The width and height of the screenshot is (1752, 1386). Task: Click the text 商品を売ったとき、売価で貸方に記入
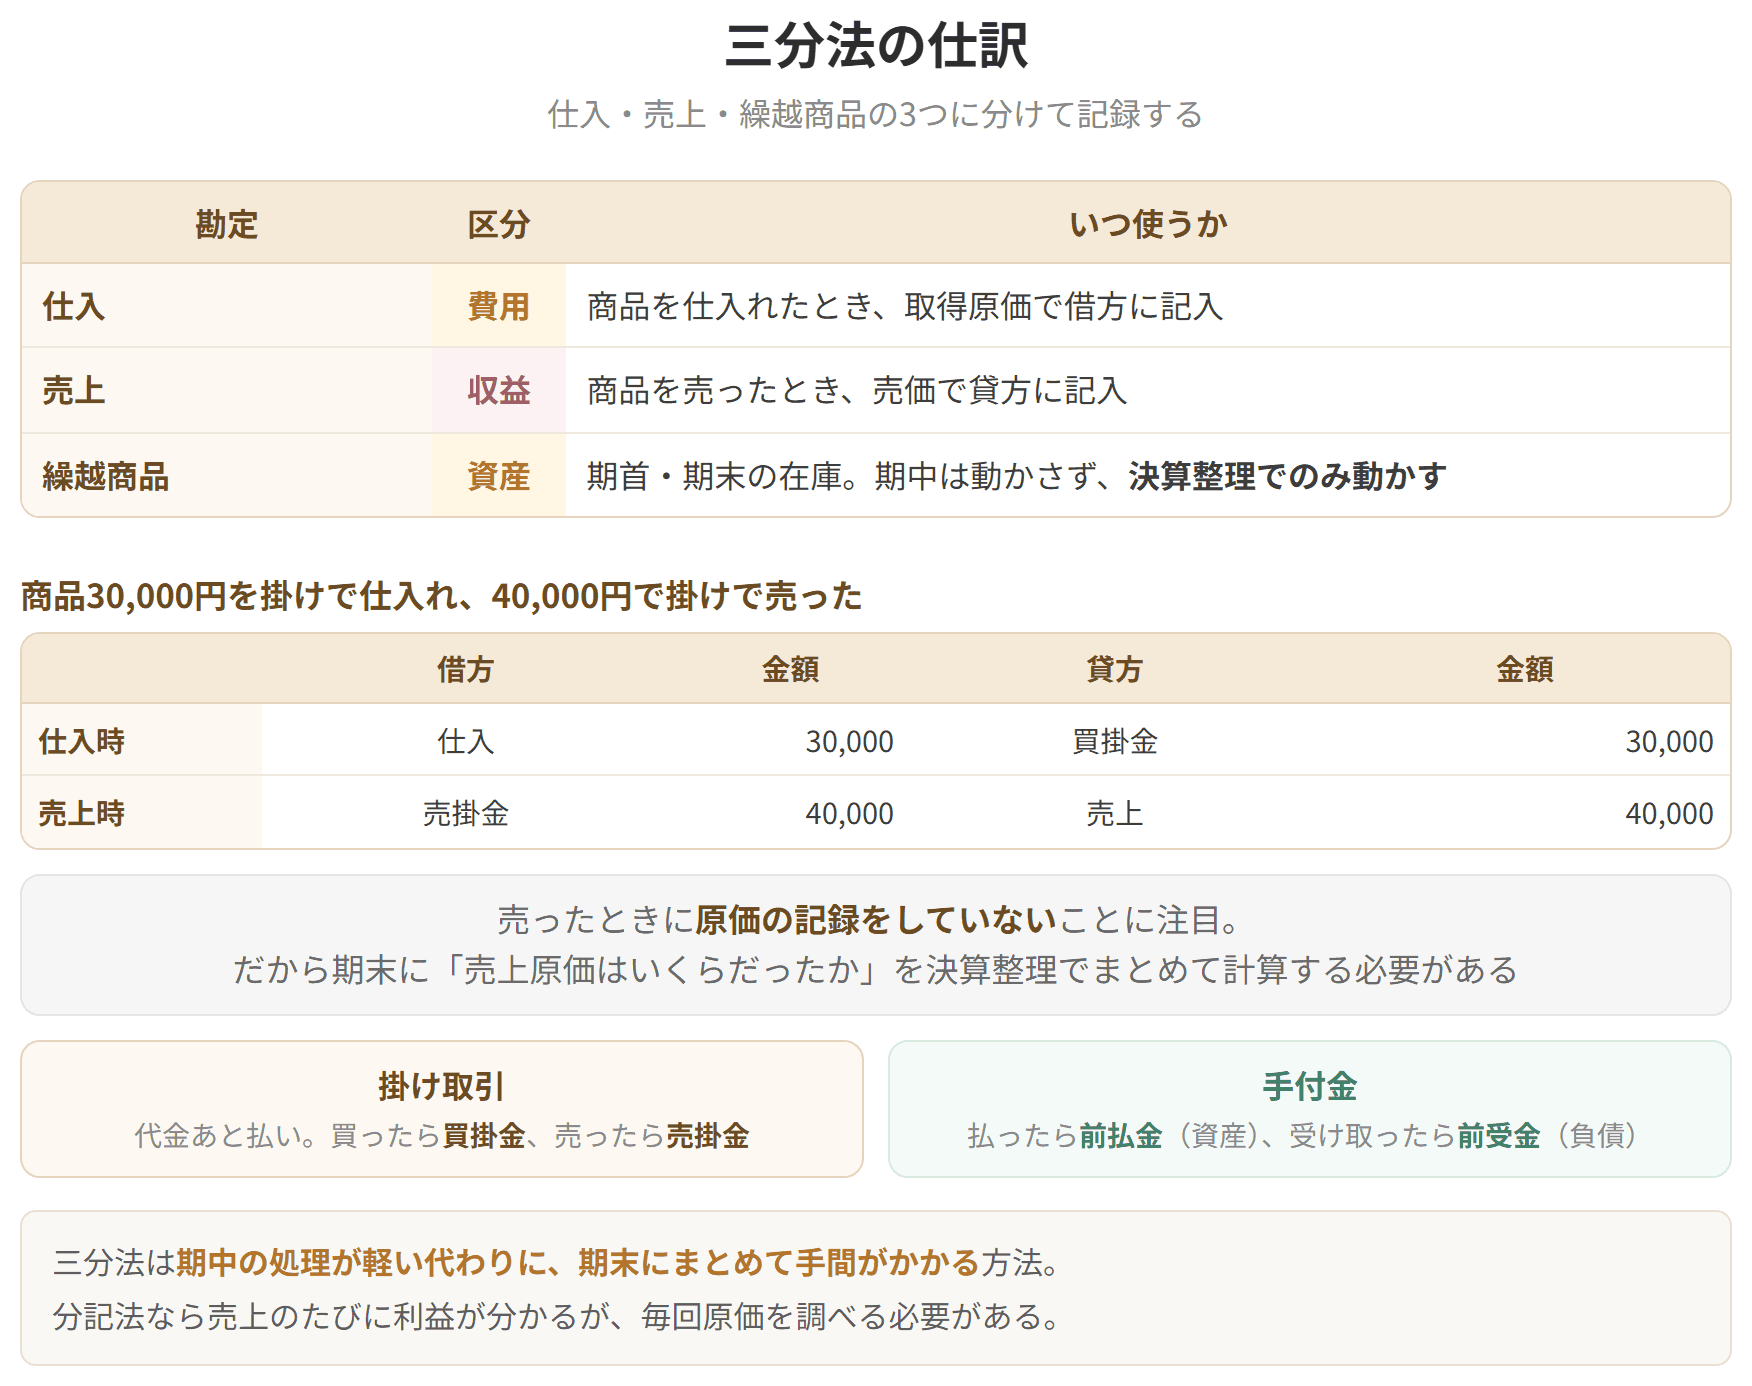(x=857, y=390)
